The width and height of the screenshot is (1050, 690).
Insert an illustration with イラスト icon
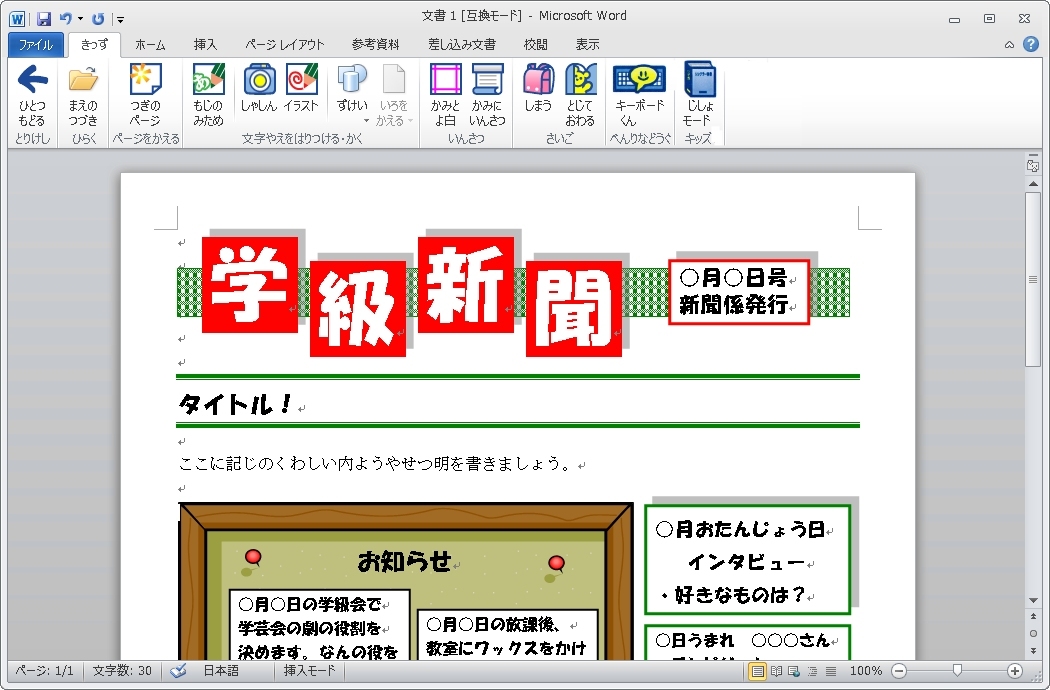tap(301, 80)
